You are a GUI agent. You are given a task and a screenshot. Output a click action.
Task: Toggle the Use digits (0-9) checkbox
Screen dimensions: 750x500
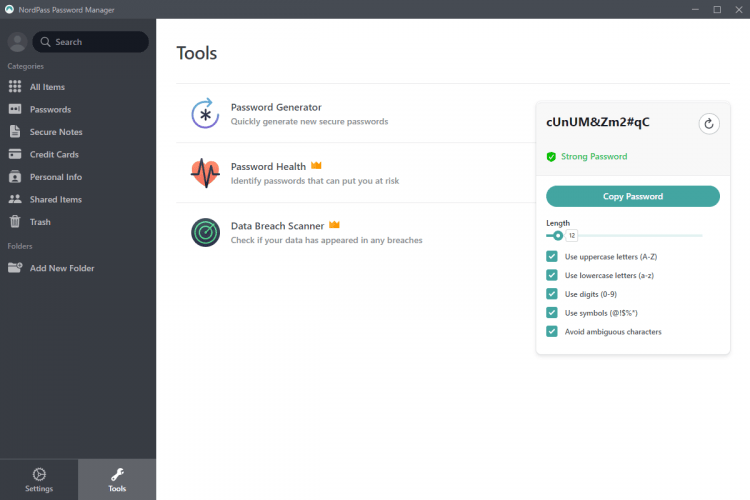[x=551, y=294]
